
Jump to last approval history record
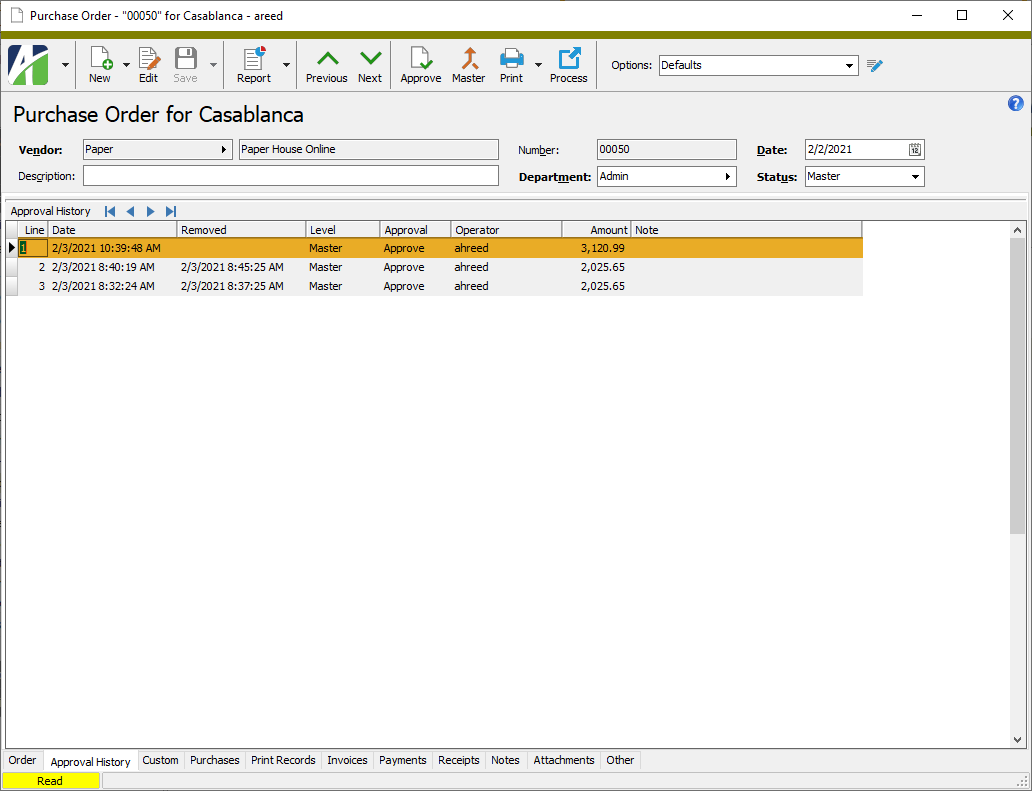tap(171, 211)
